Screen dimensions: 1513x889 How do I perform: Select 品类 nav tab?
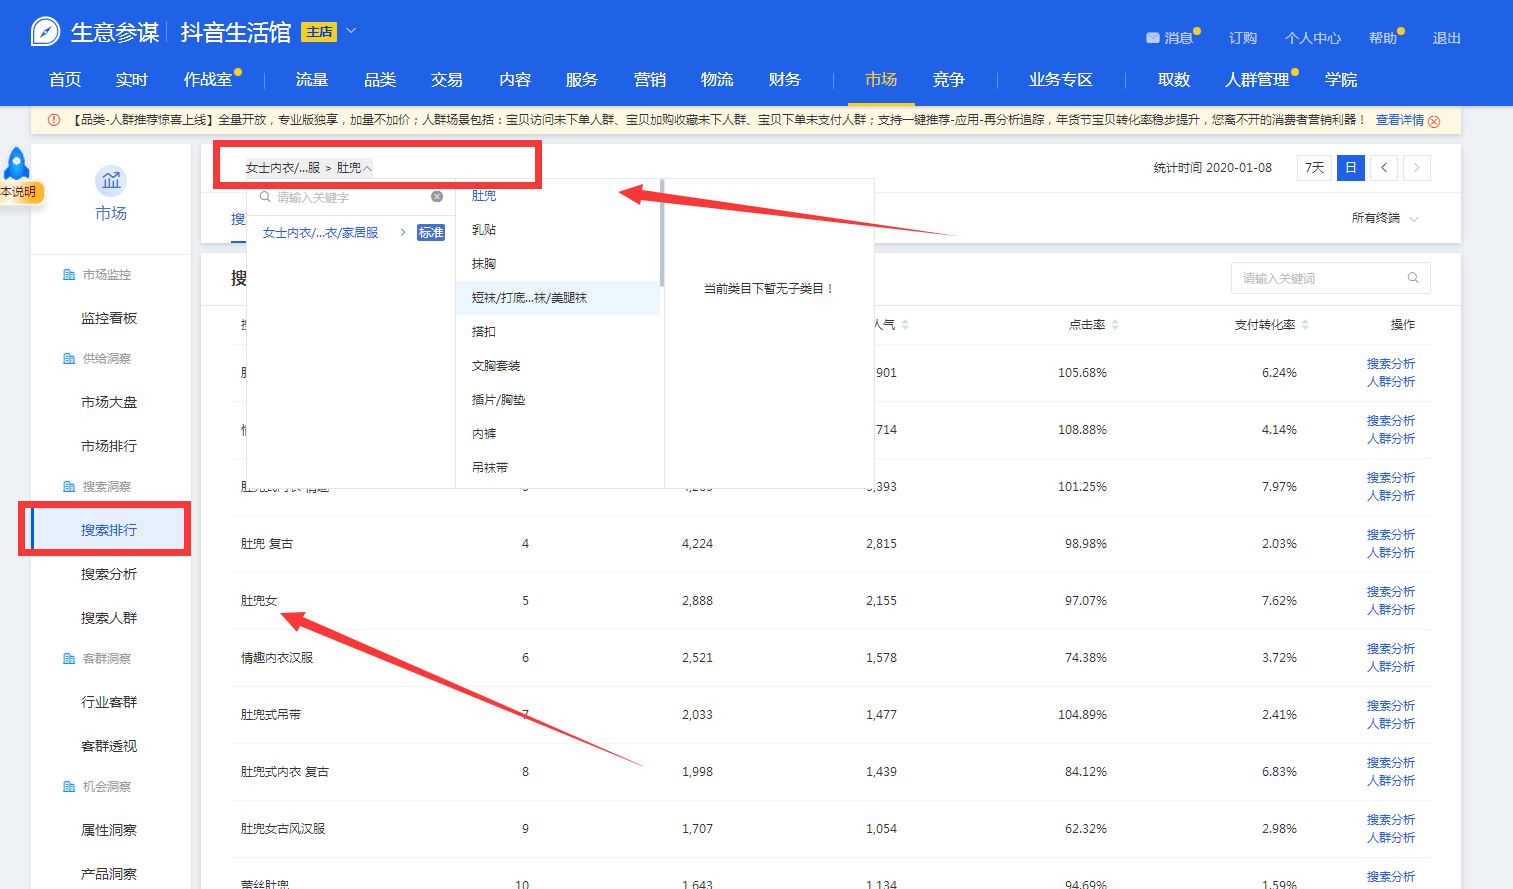coord(380,80)
